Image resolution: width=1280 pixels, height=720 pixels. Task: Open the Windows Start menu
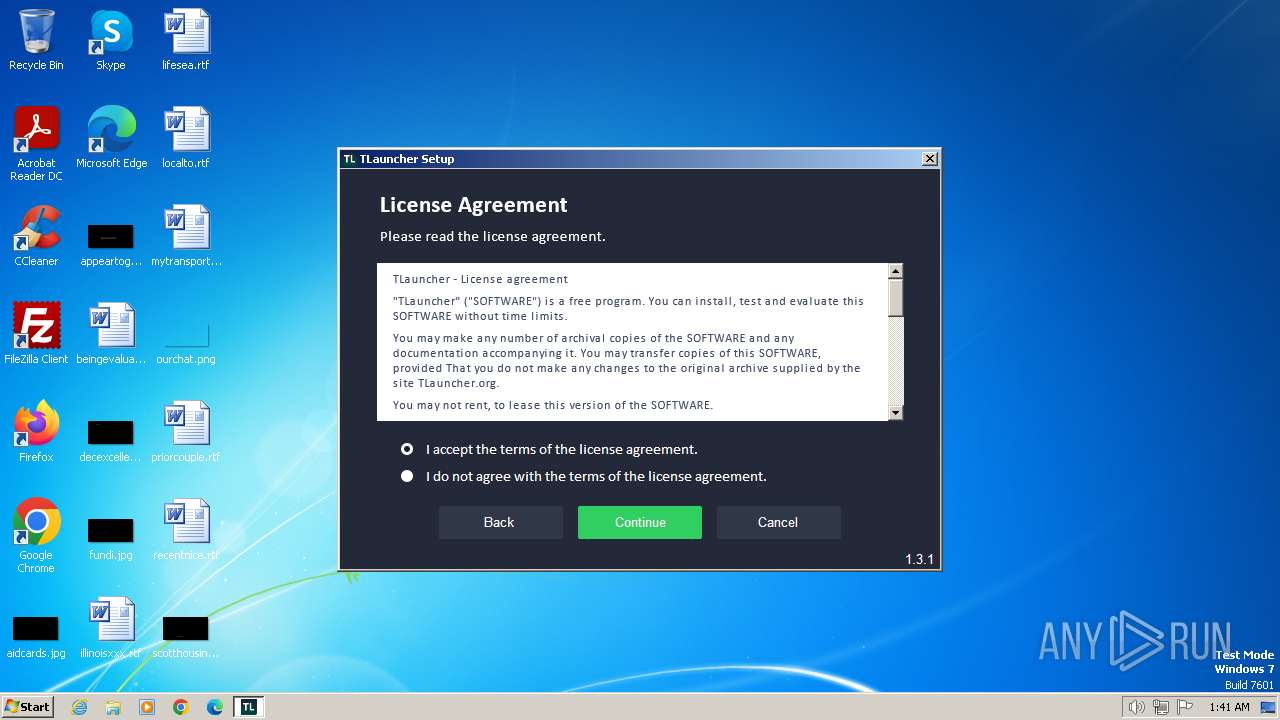point(28,707)
